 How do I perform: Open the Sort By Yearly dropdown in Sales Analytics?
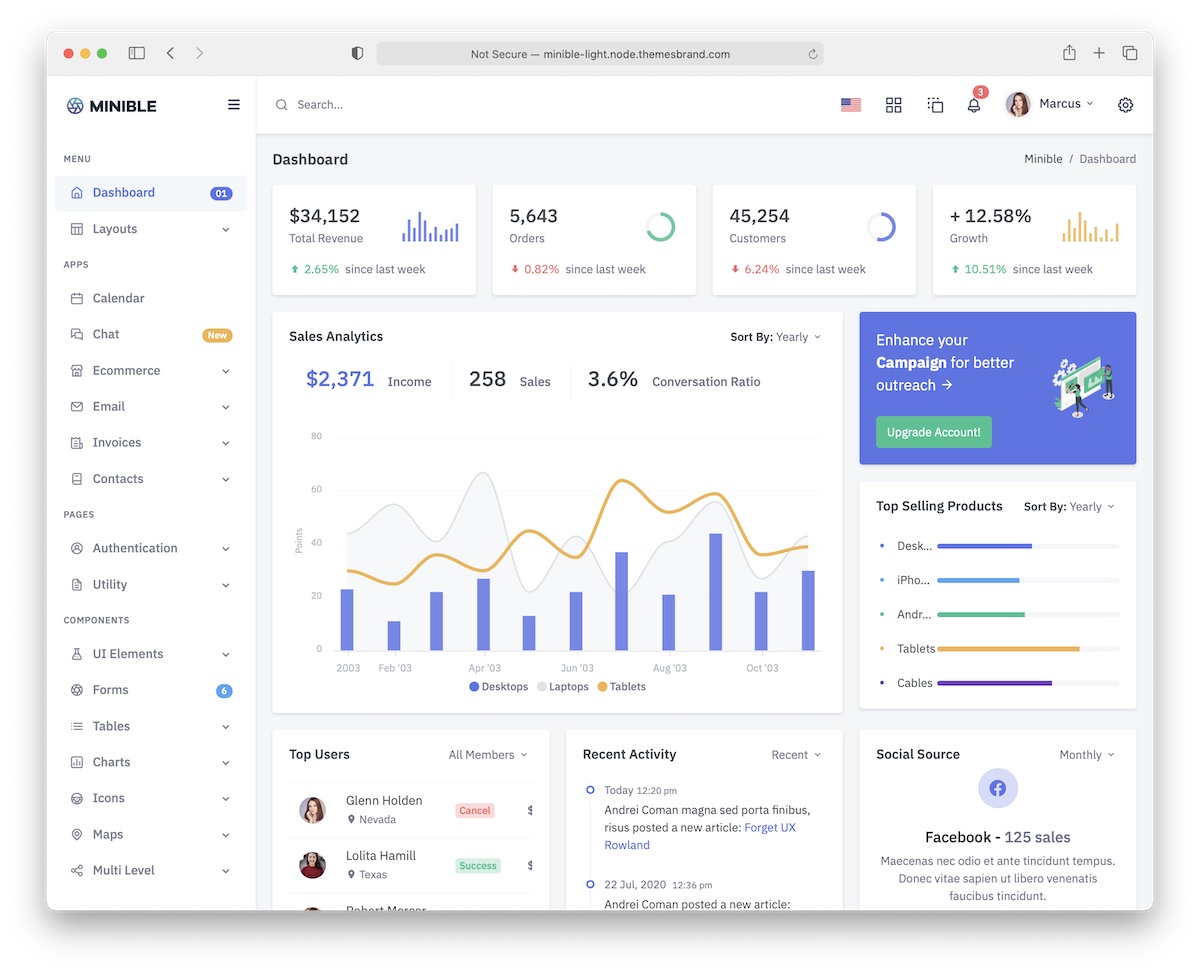pos(776,337)
